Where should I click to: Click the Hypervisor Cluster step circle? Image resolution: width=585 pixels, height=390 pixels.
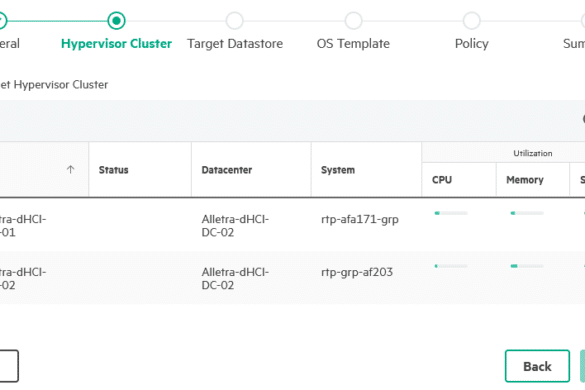click(116, 21)
